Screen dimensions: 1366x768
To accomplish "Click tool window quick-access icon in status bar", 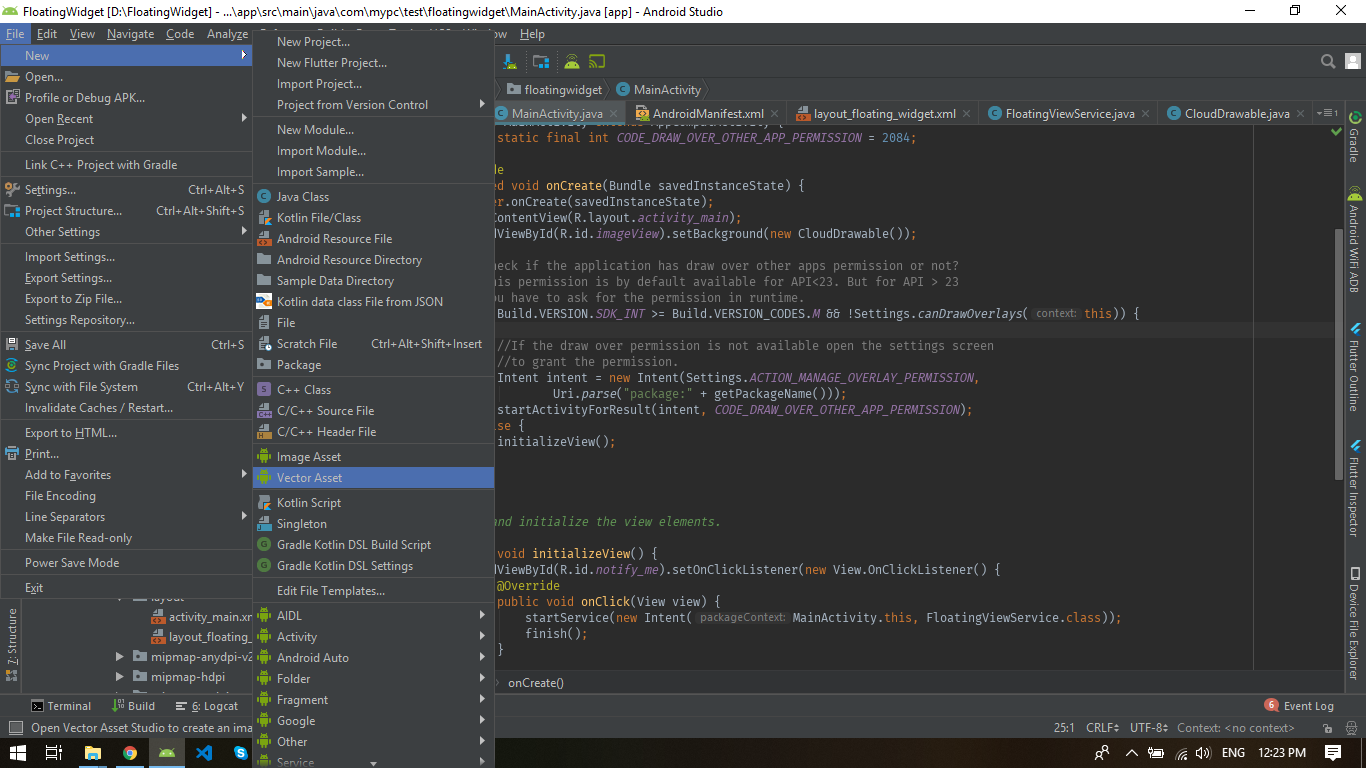I will point(14,728).
